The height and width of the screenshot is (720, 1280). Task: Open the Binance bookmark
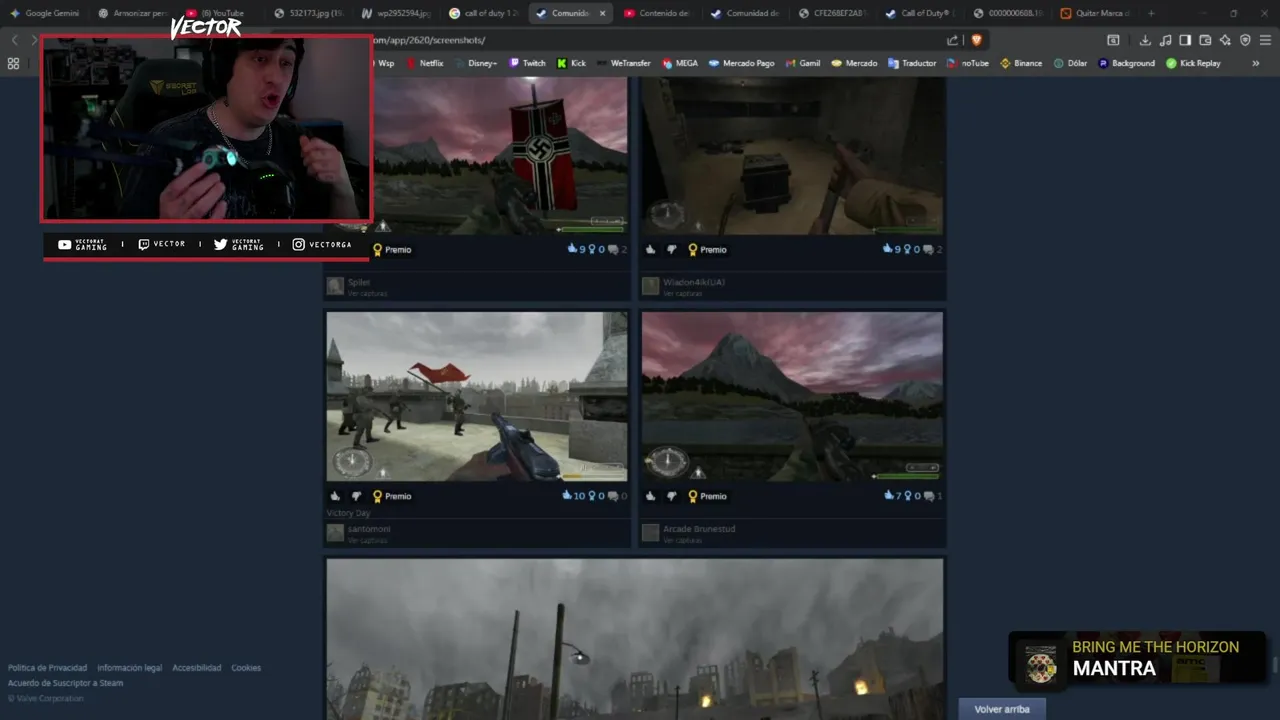[x=1021, y=63]
